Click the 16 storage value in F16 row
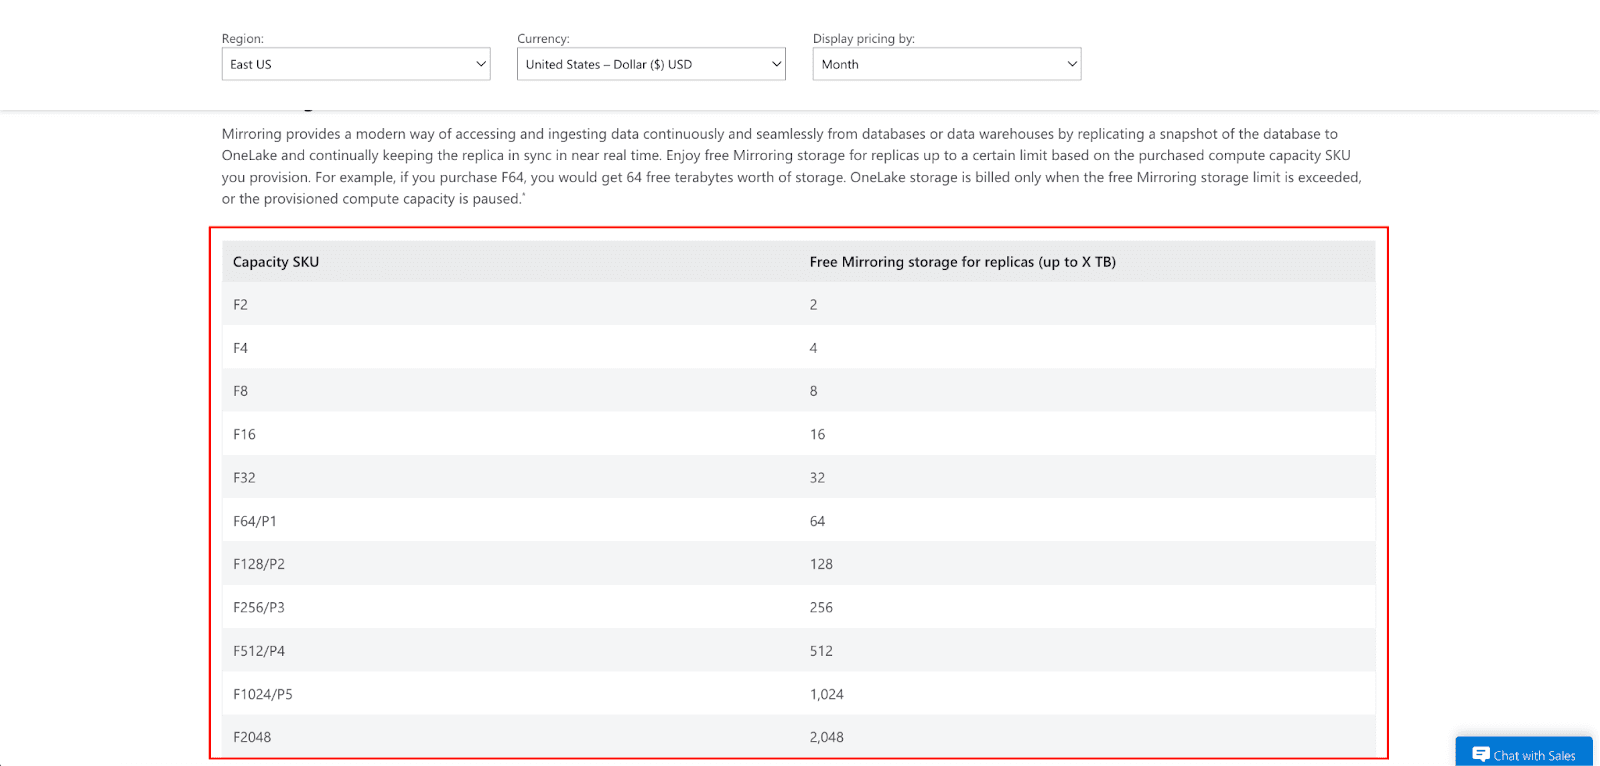This screenshot has width=1600, height=766. click(817, 435)
